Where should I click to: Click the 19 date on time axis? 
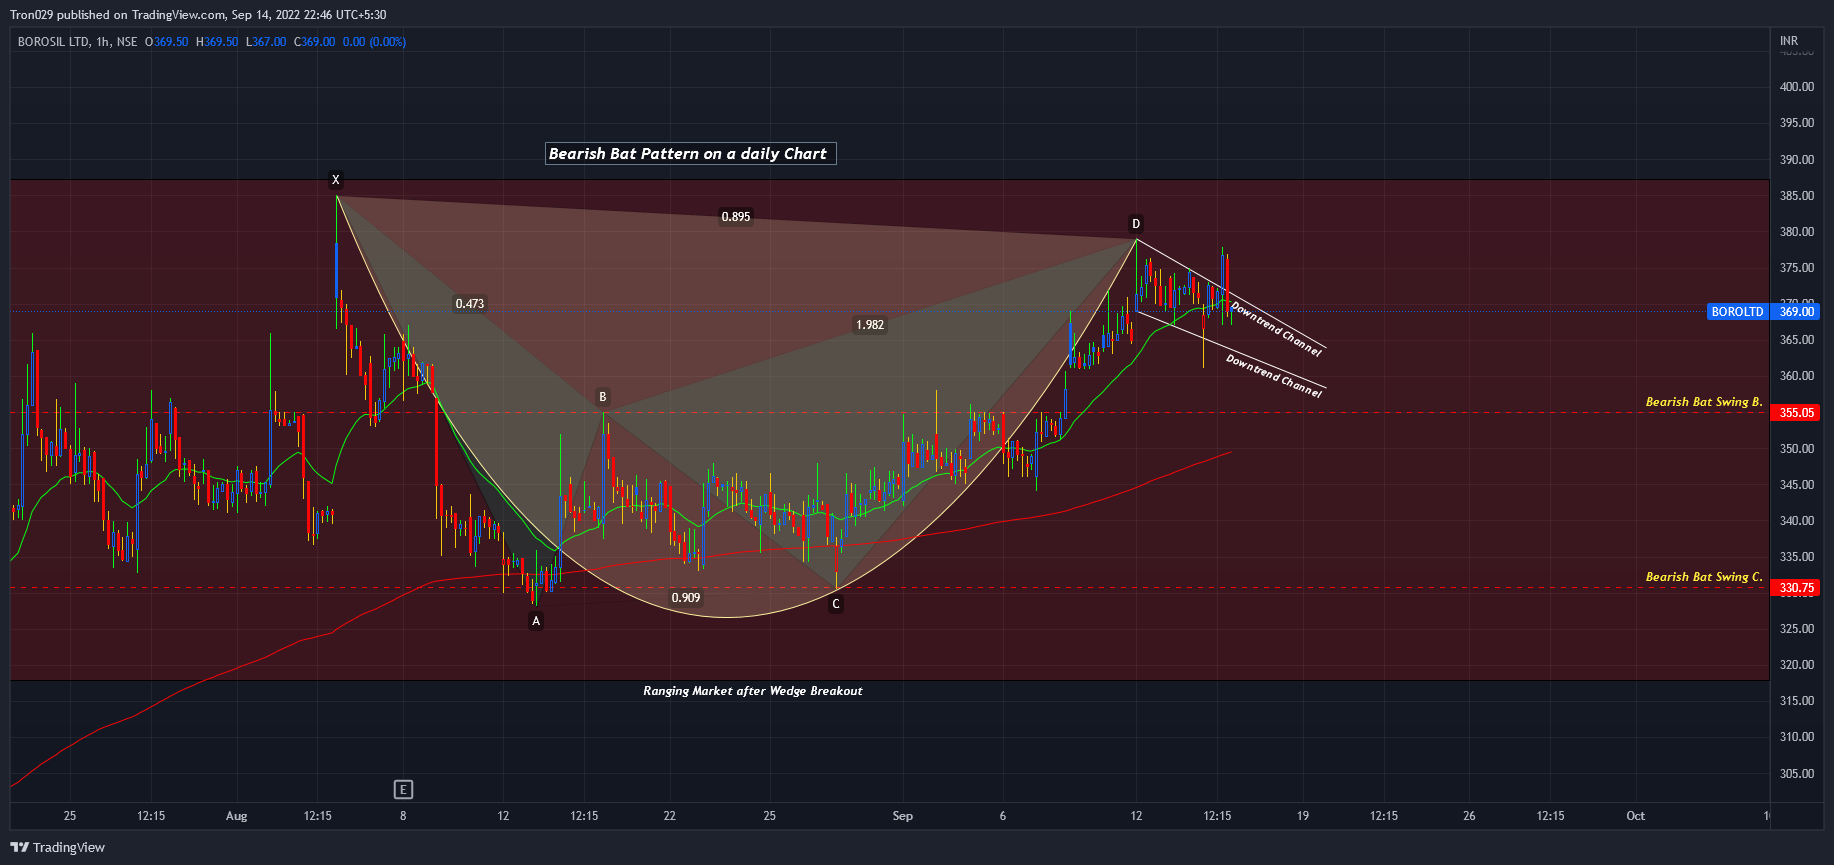pyautogui.click(x=1303, y=816)
